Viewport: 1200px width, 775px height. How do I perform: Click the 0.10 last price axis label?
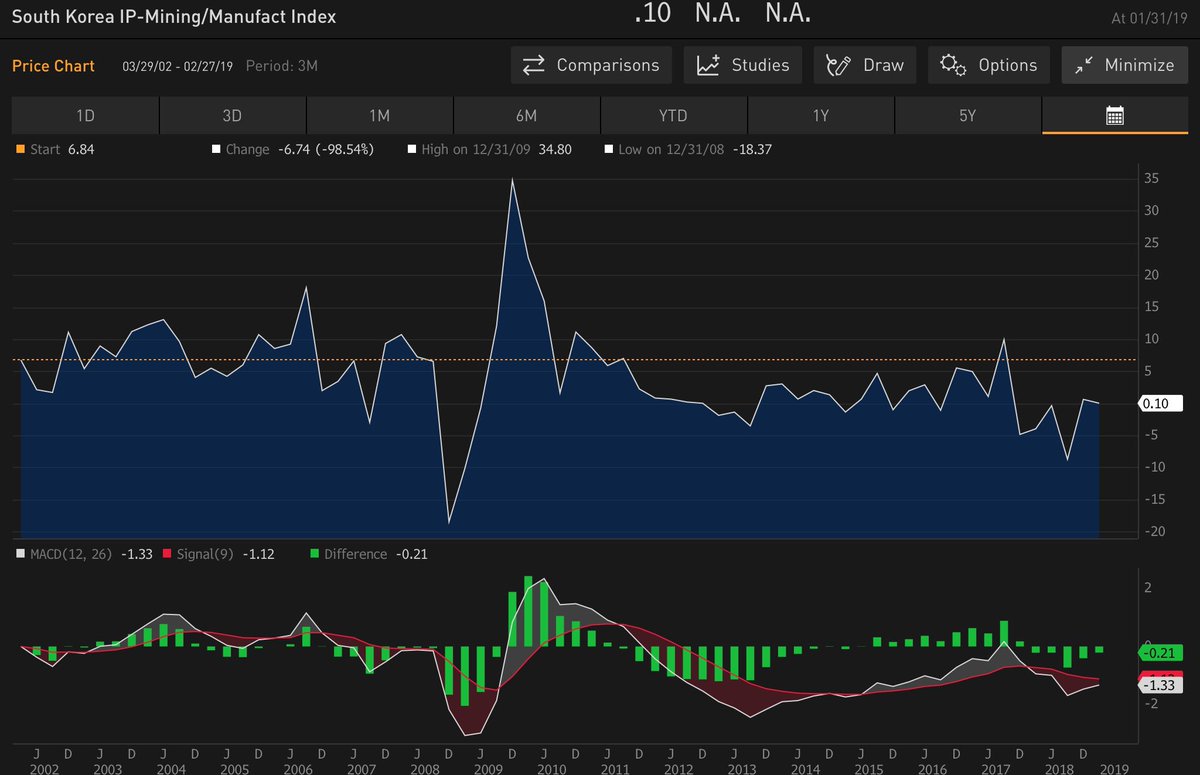click(1162, 403)
